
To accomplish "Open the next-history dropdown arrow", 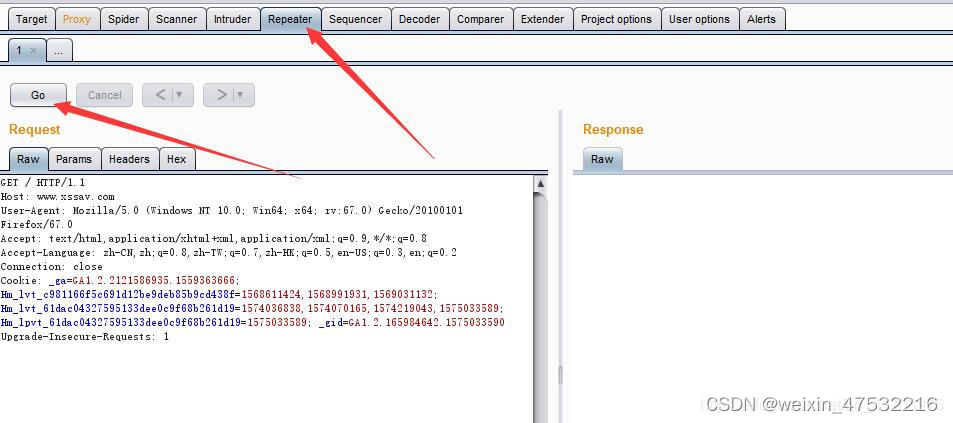I will coord(240,95).
